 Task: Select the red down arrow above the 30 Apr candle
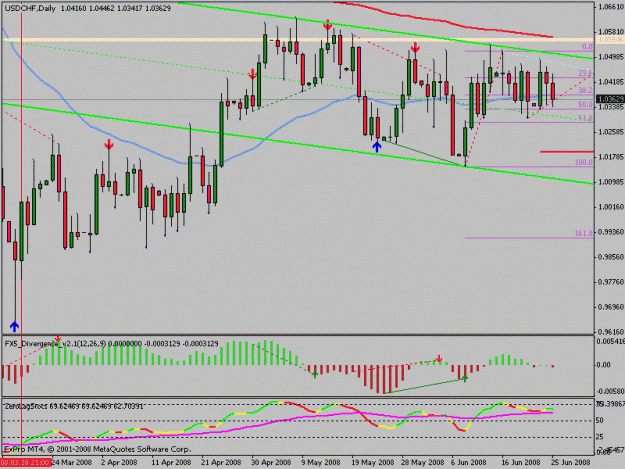point(252,74)
